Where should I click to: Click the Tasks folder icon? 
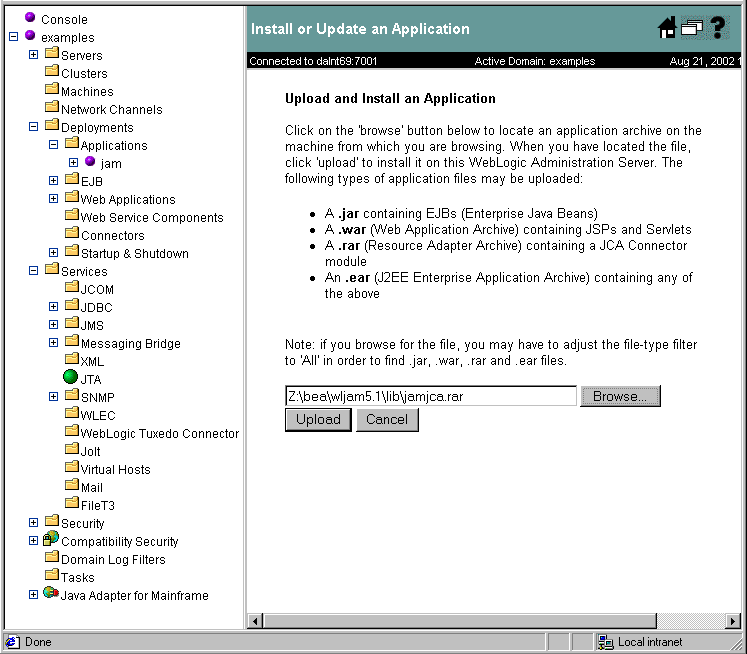pyautogui.click(x=51, y=574)
